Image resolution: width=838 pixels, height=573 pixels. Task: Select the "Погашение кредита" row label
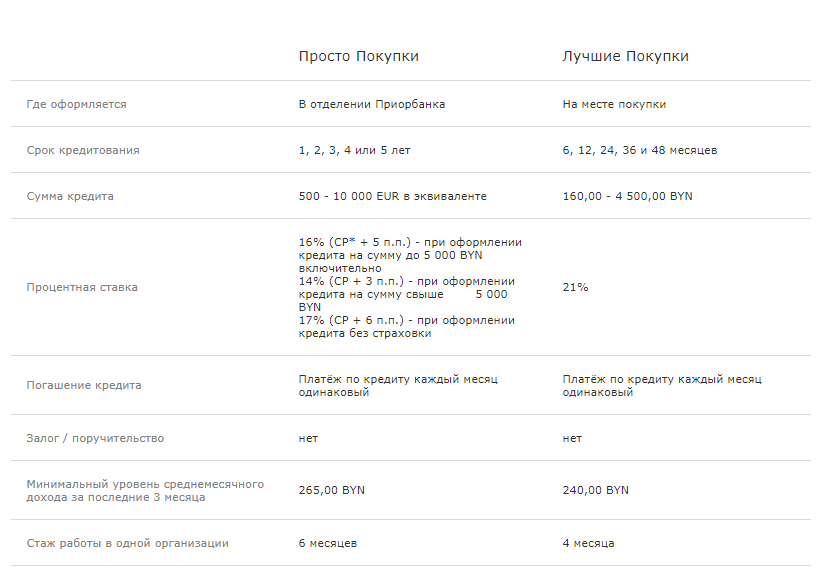point(84,385)
